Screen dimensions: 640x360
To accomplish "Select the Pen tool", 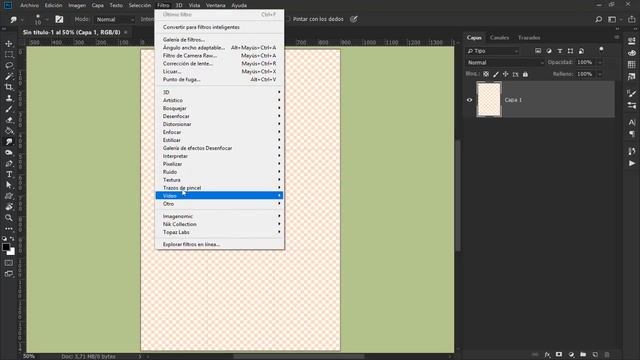I will pos(9,163).
